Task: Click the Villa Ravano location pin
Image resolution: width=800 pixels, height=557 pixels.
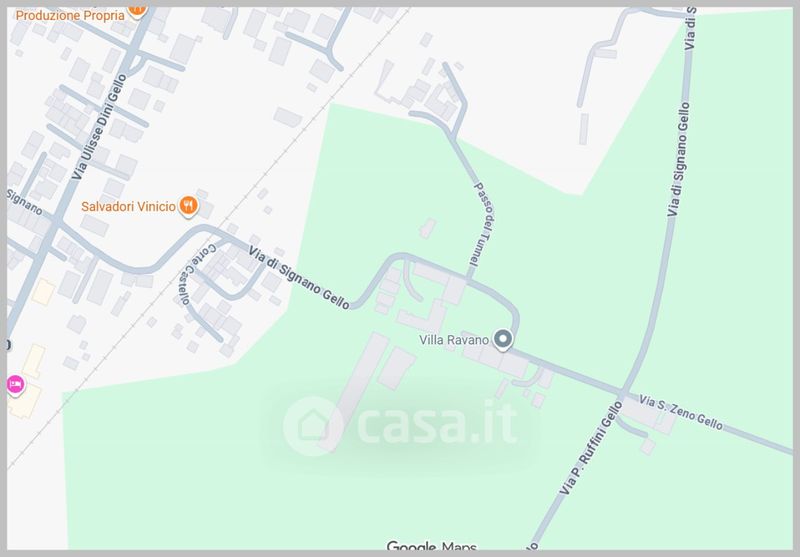Action: coord(503,340)
